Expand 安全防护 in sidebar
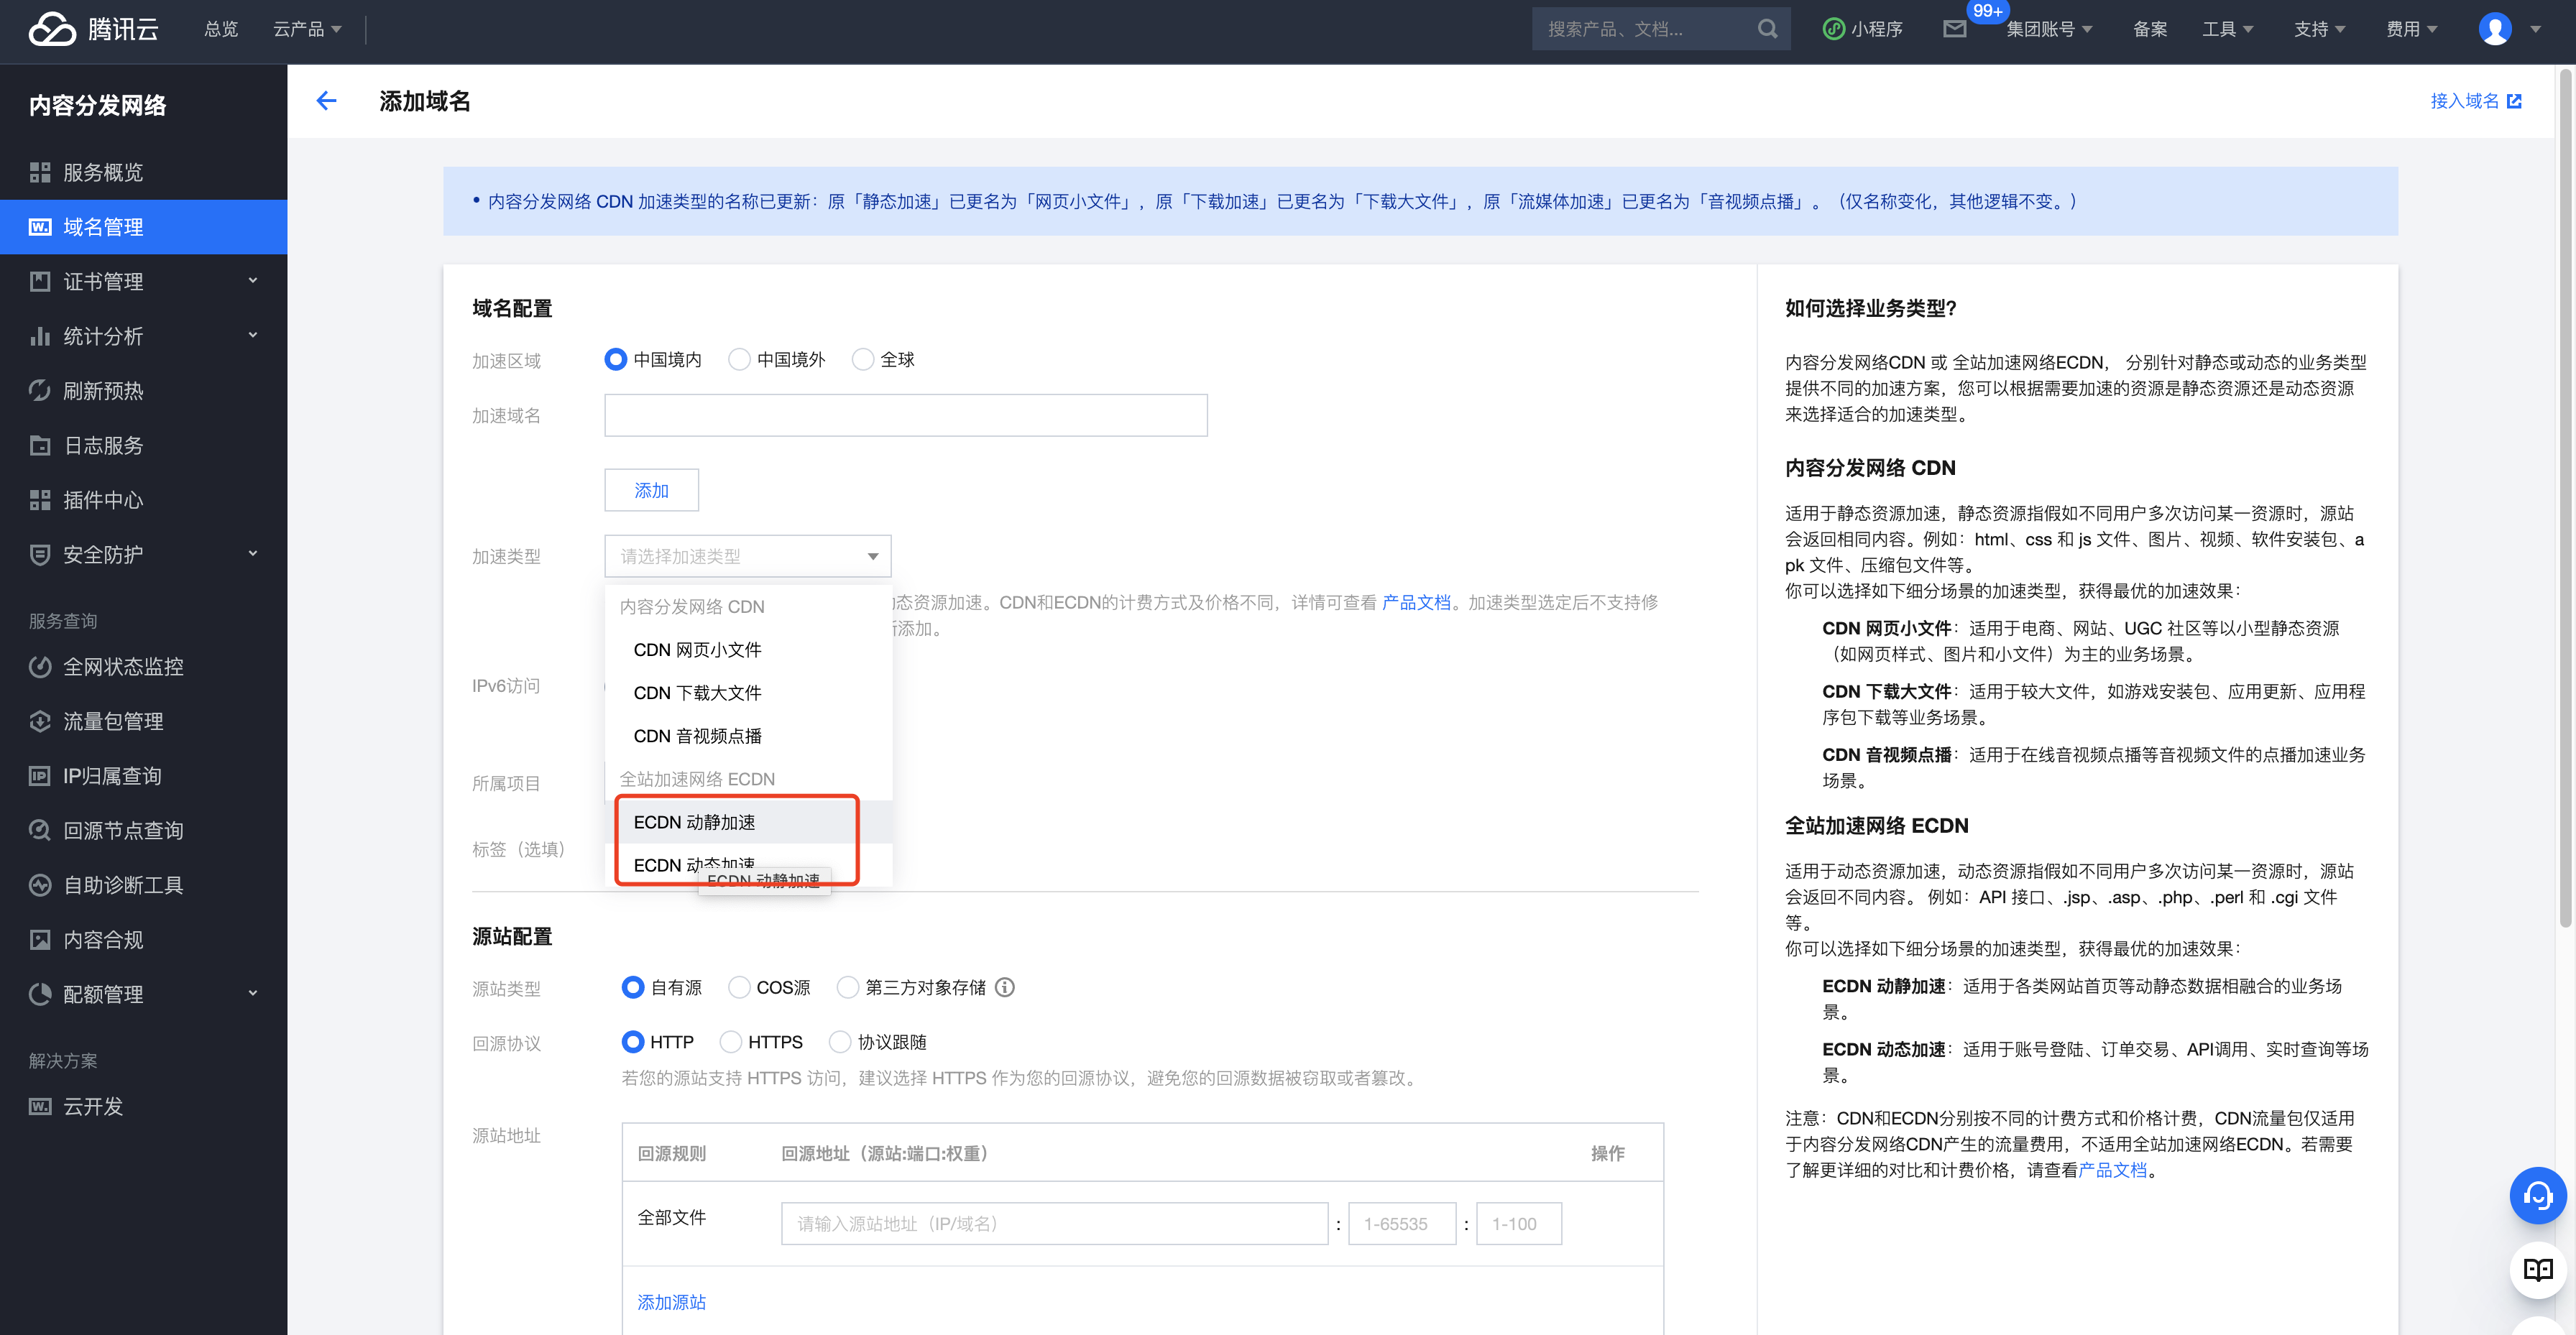The image size is (2576, 1335). click(252, 554)
